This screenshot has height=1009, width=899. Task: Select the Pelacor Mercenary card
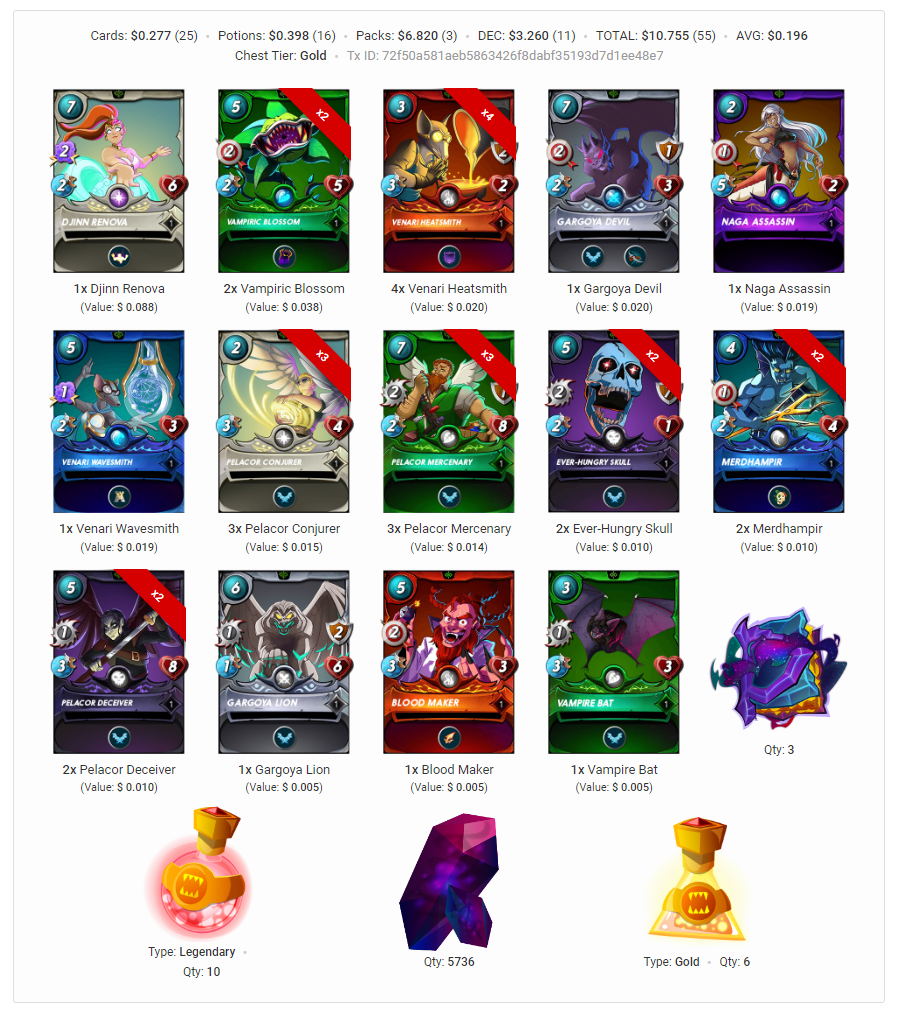(449, 421)
